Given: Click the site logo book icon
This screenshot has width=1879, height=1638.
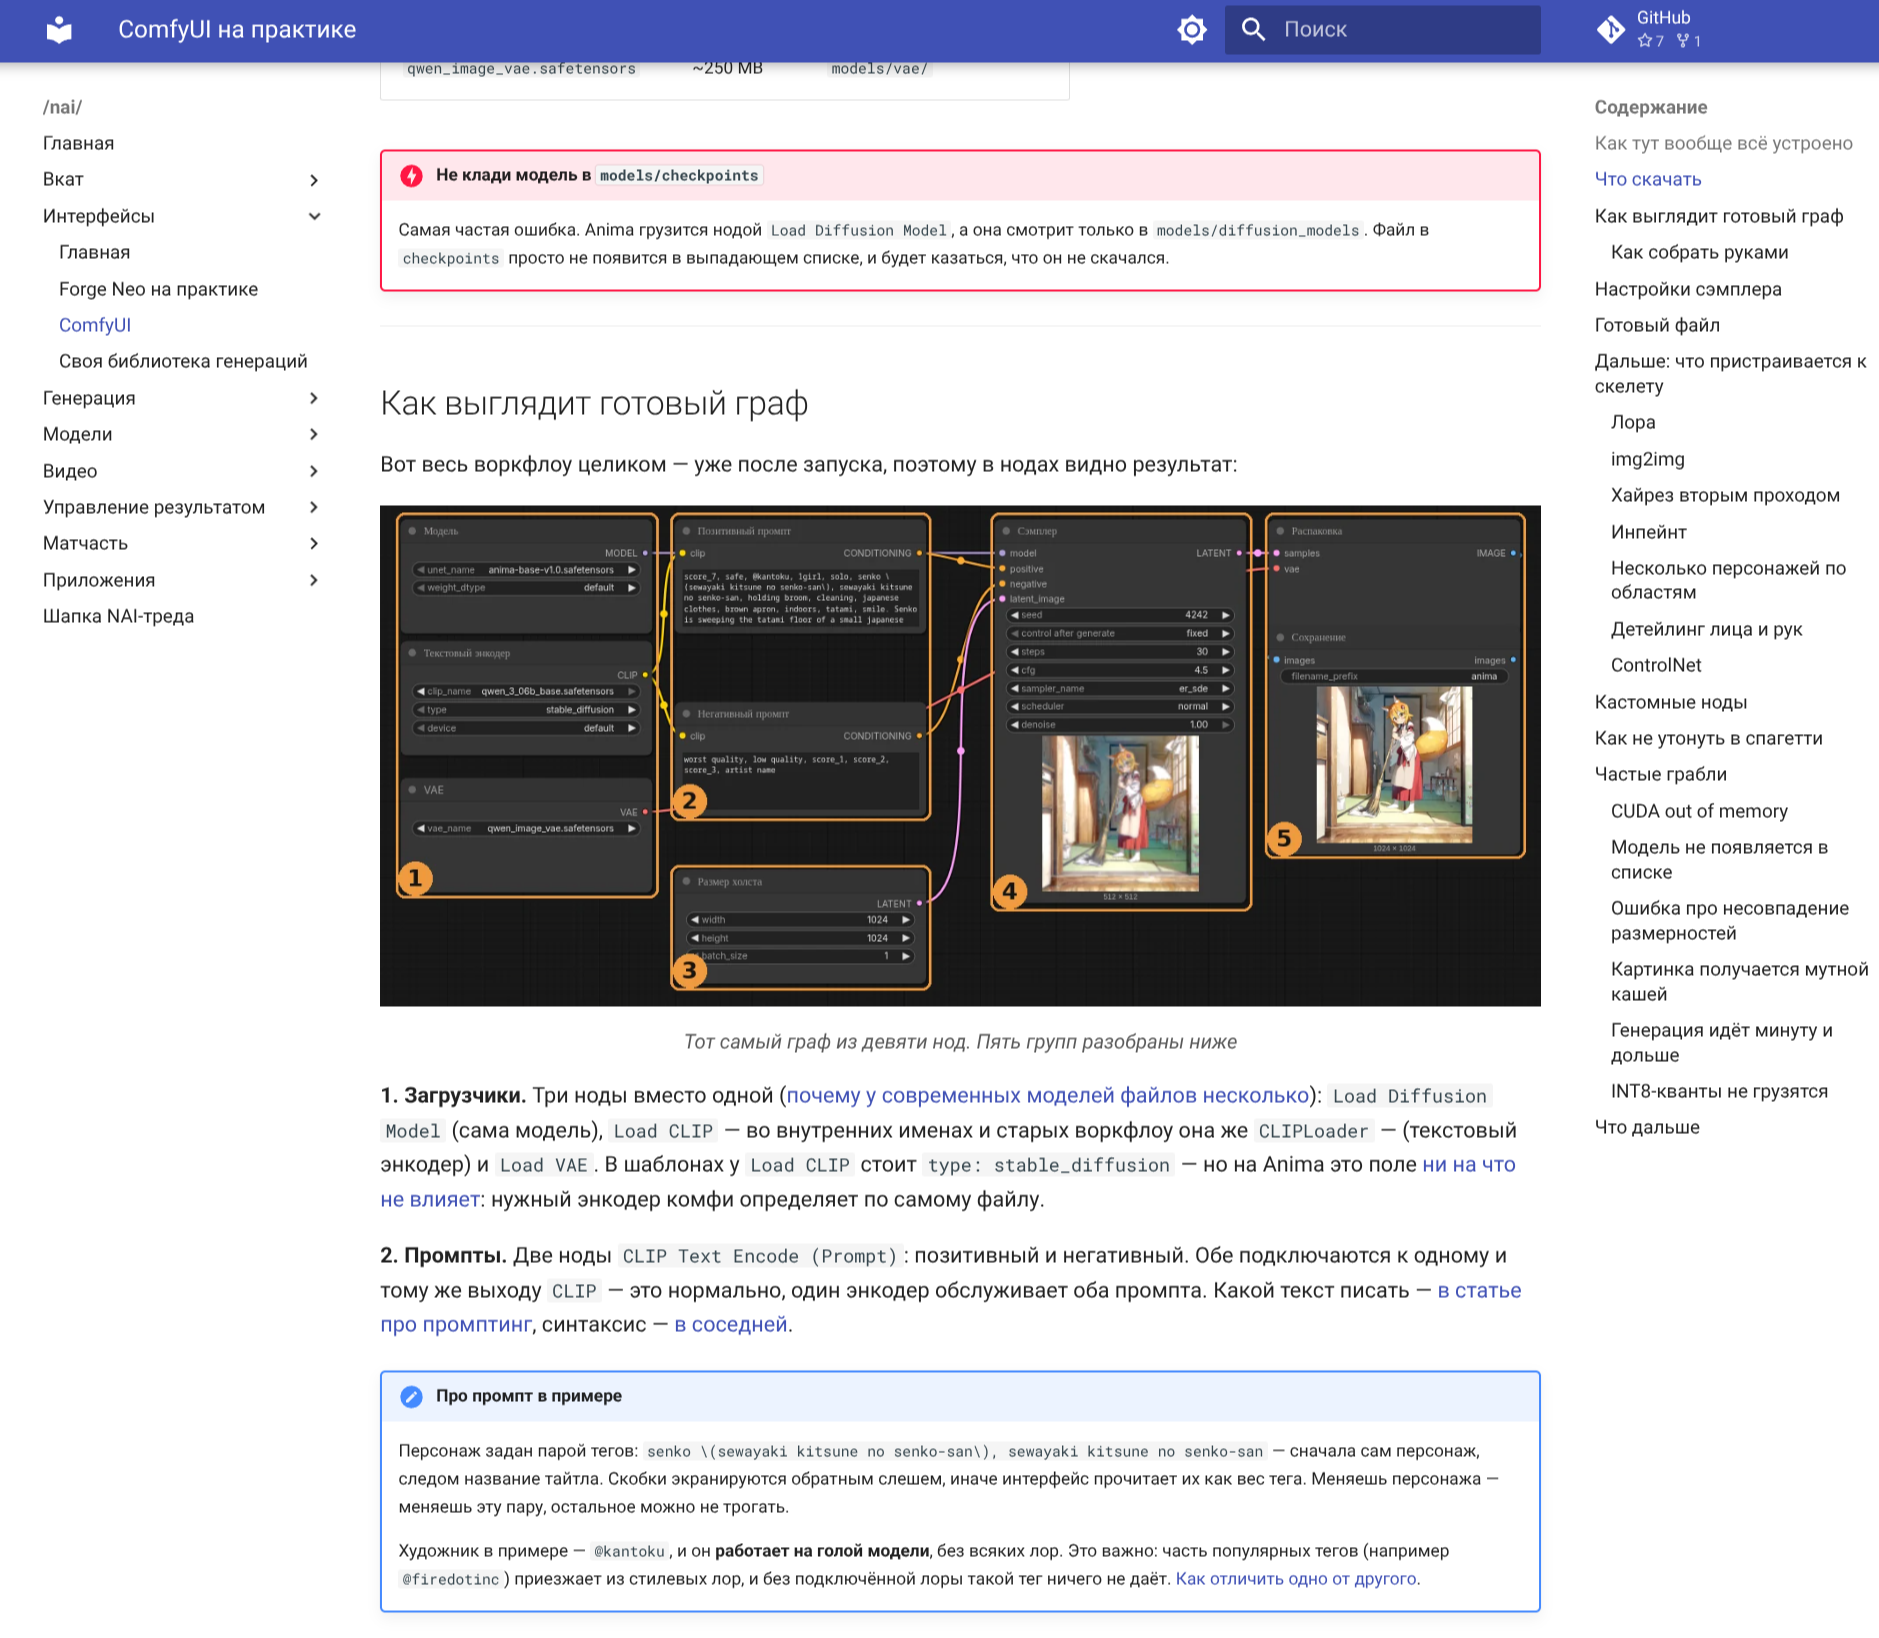Looking at the screenshot, I should click(60, 30).
